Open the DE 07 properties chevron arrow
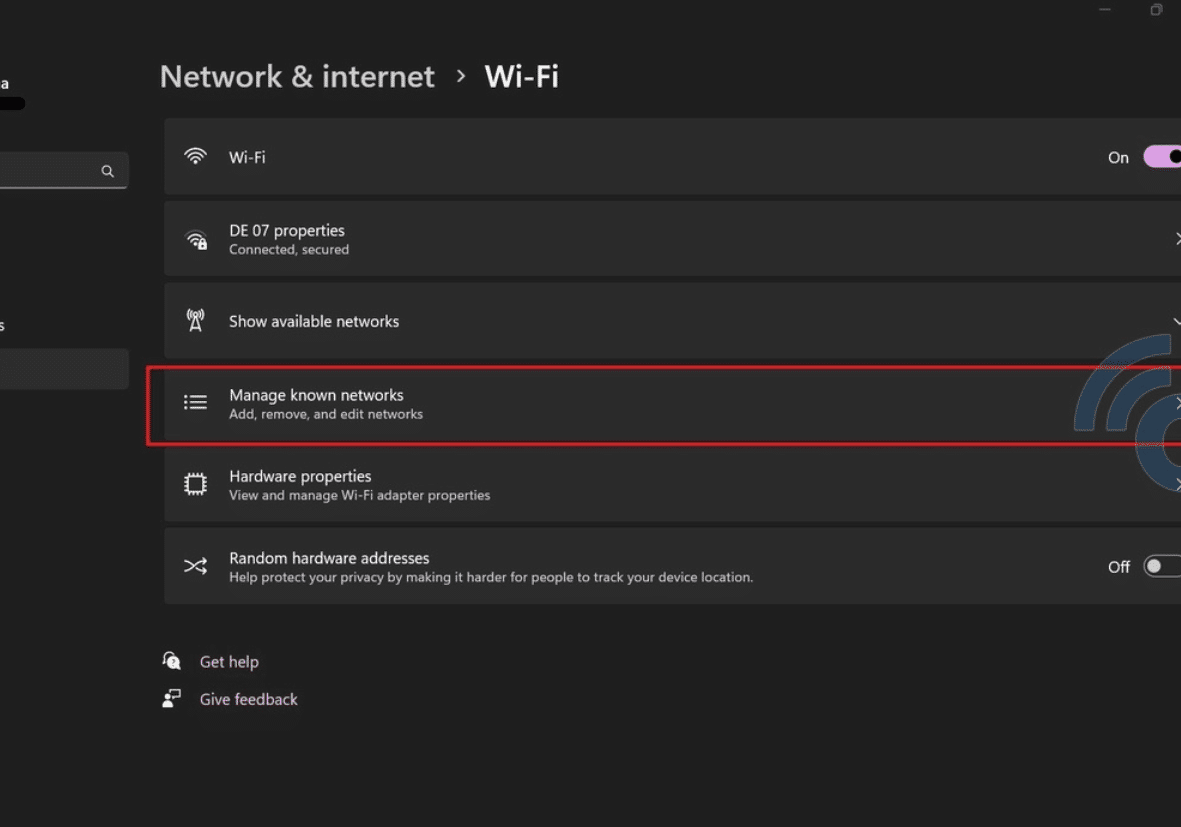The width and height of the screenshot is (1181, 827). click(1176, 239)
